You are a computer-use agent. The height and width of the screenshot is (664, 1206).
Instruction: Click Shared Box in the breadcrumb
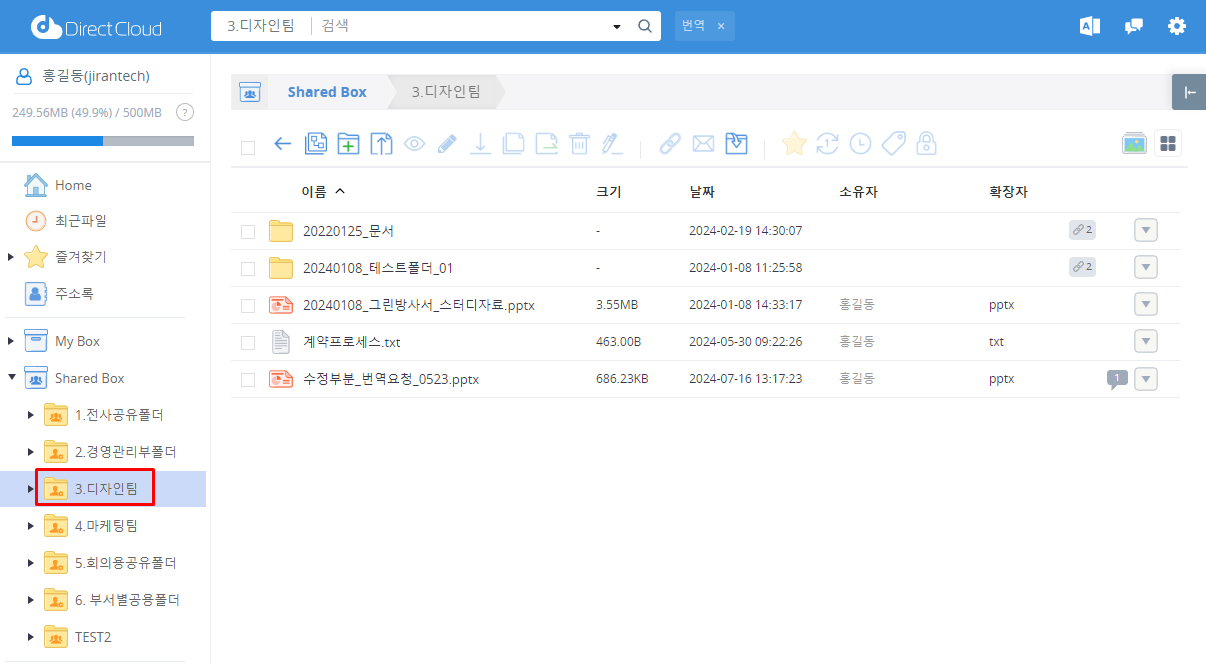[x=327, y=92]
